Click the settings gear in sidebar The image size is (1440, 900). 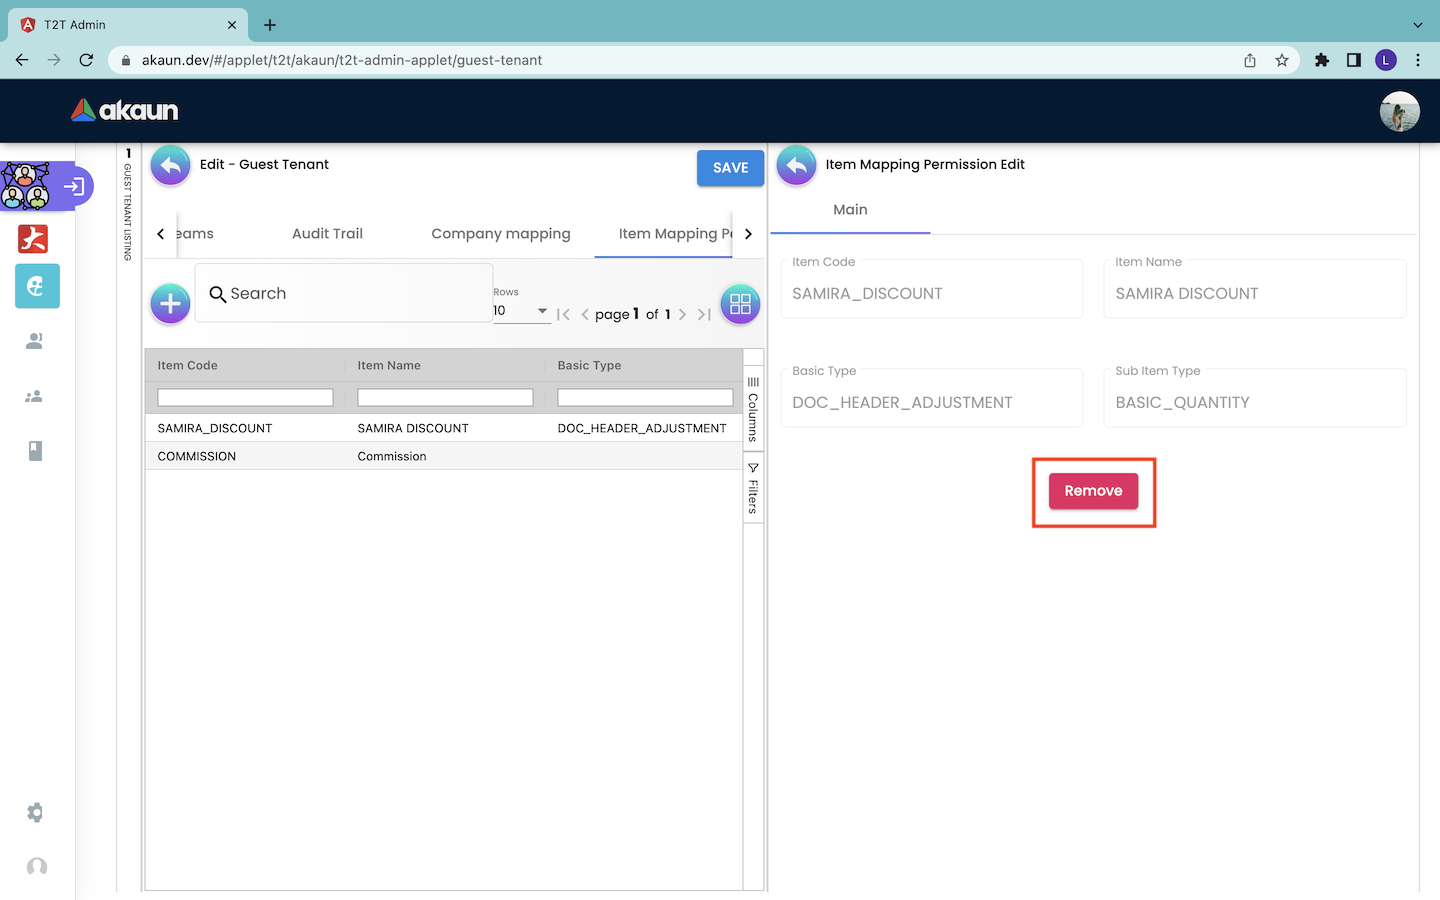click(35, 812)
